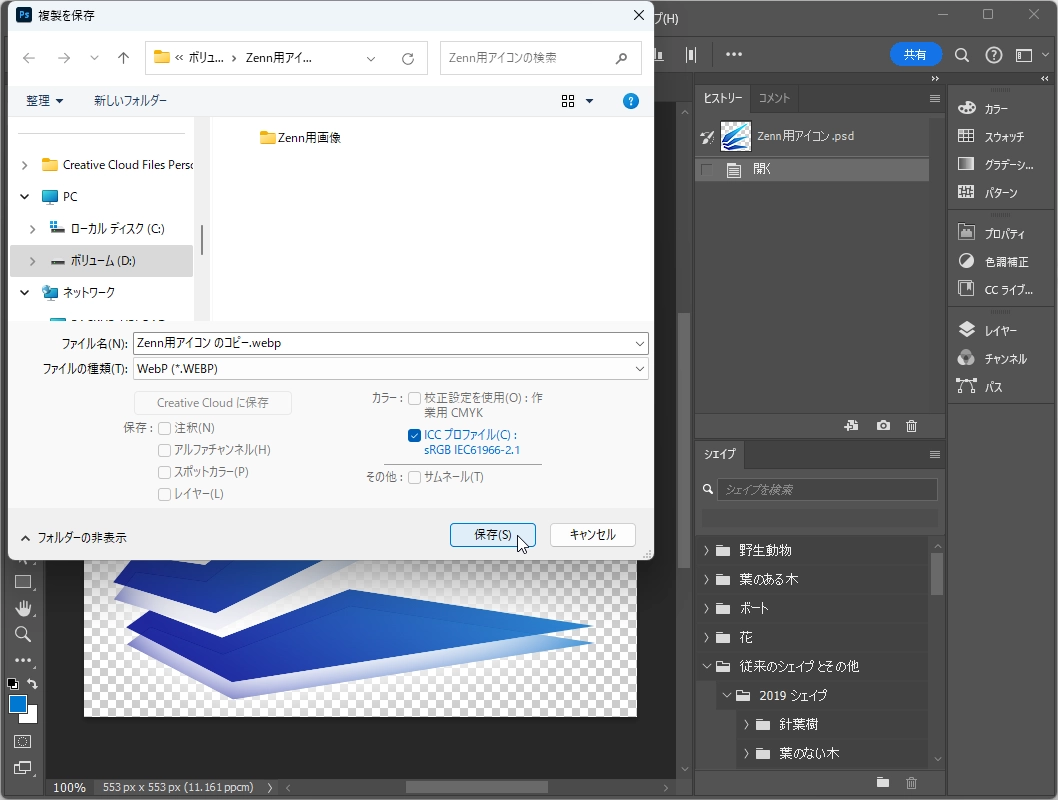Switch to the コメント tab
Image resolution: width=1058 pixels, height=800 pixels.
coord(774,98)
